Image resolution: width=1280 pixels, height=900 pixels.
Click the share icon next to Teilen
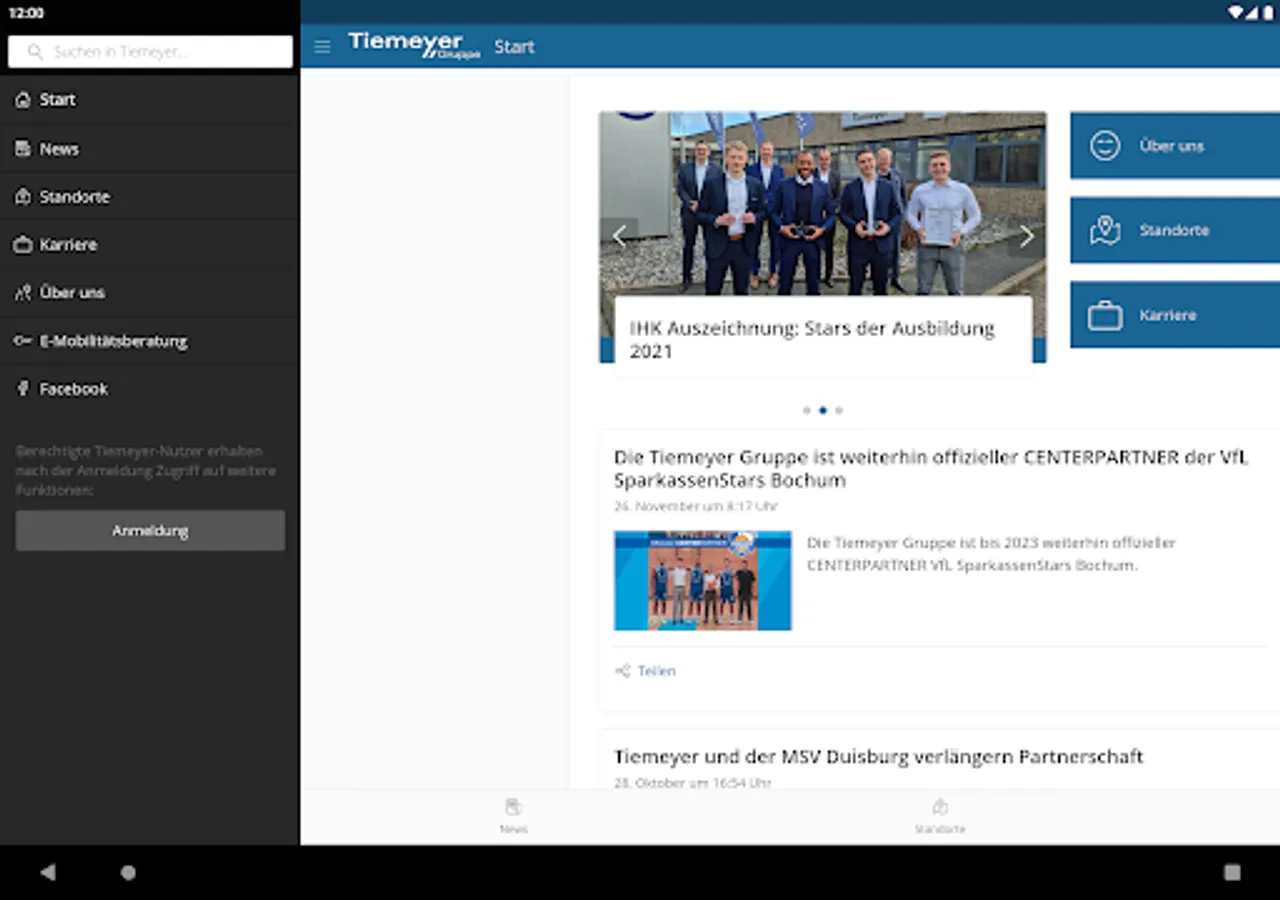pos(623,671)
